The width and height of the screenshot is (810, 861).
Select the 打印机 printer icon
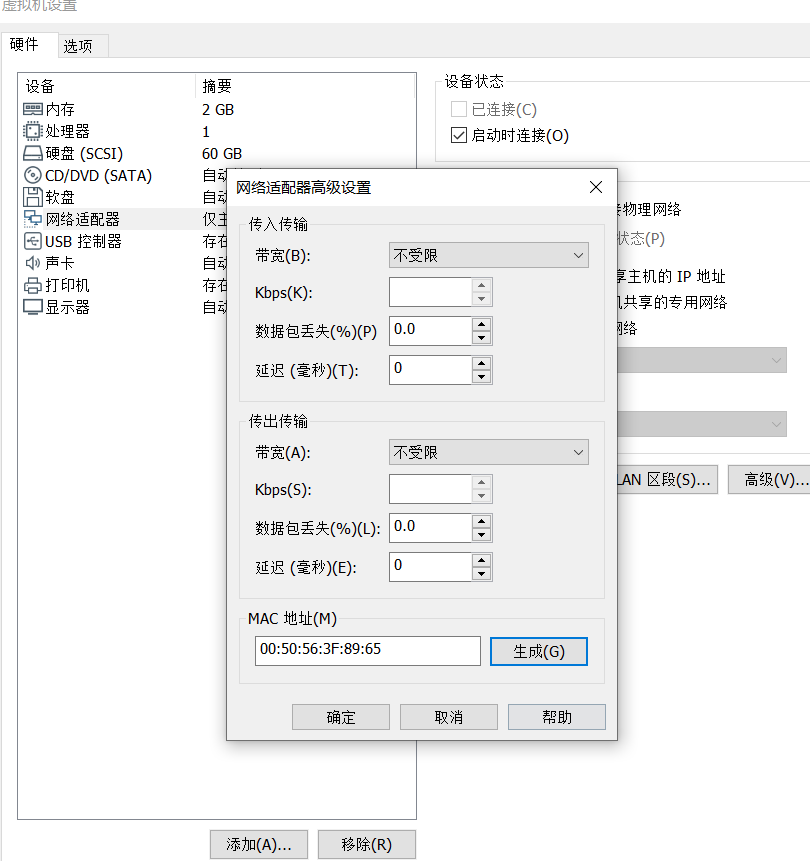coord(32,285)
